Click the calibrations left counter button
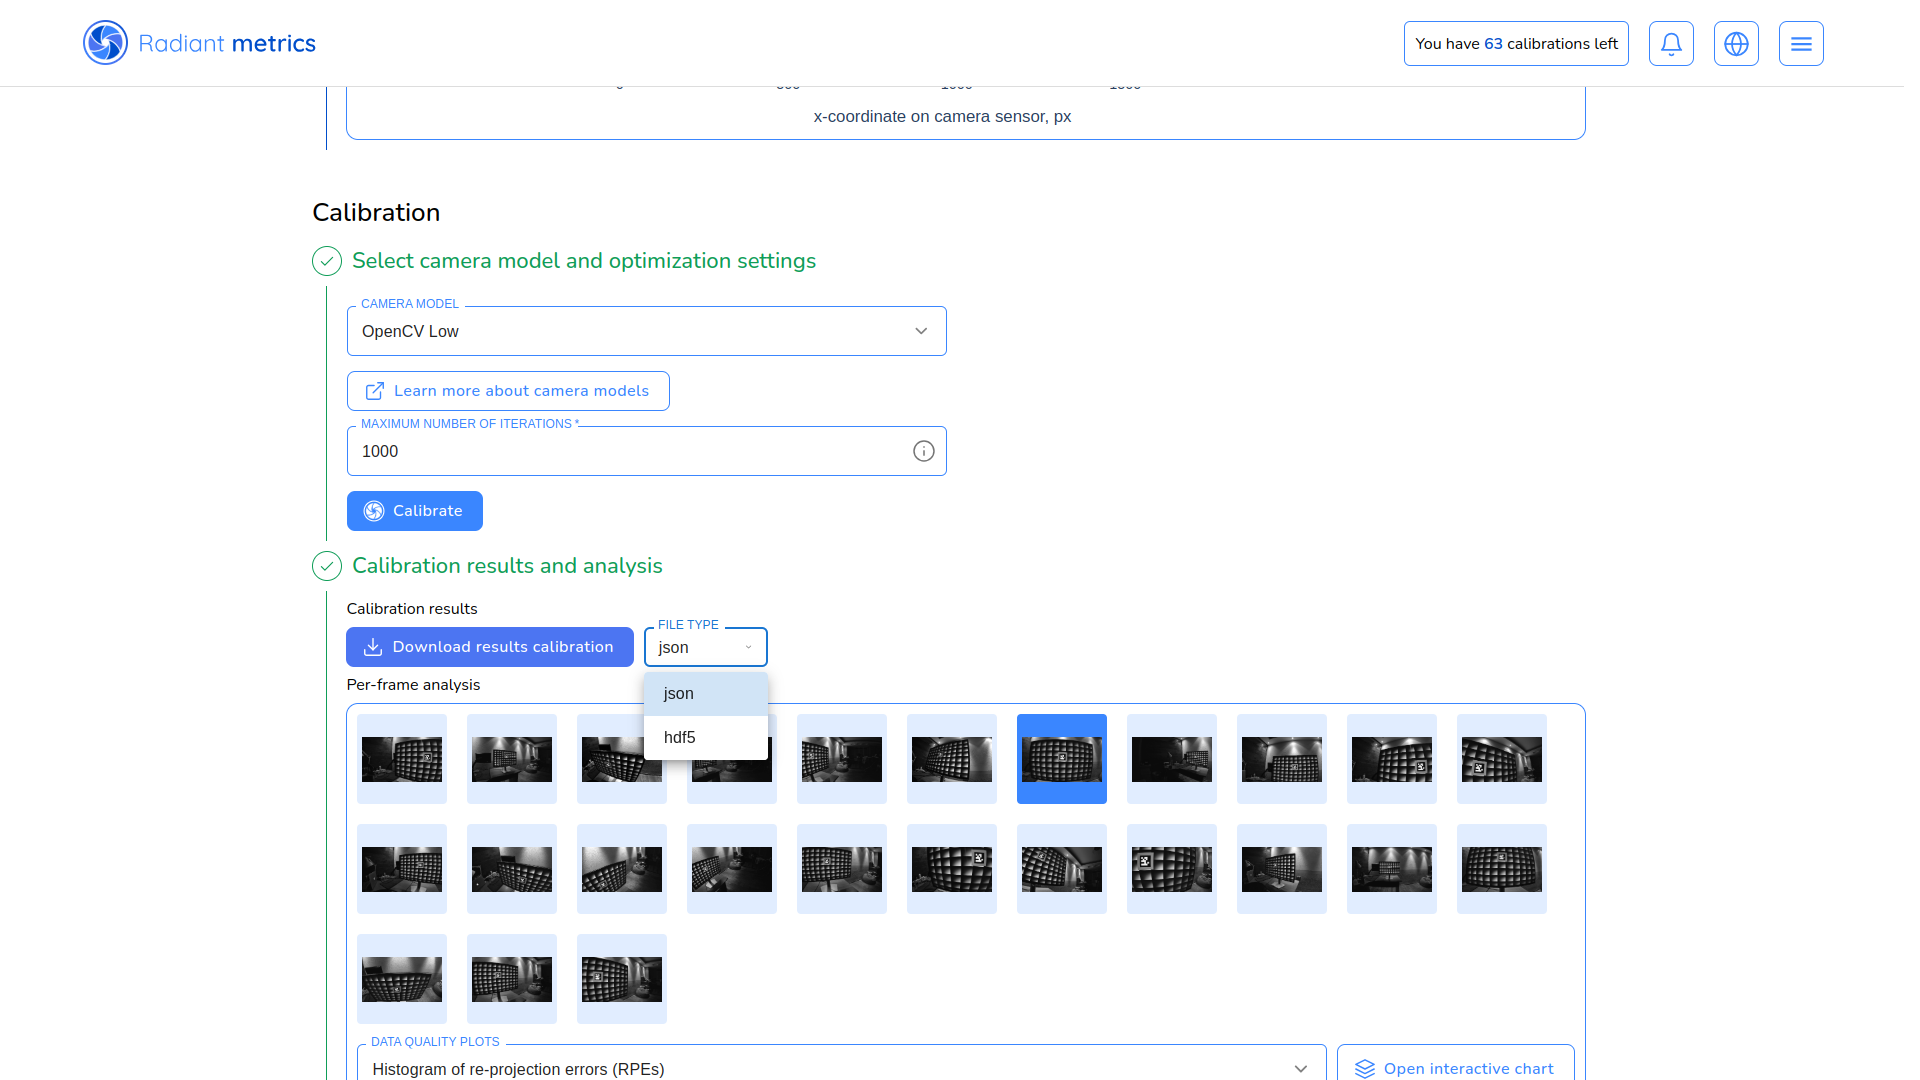Image resolution: width=1920 pixels, height=1080 pixels. click(x=1515, y=44)
